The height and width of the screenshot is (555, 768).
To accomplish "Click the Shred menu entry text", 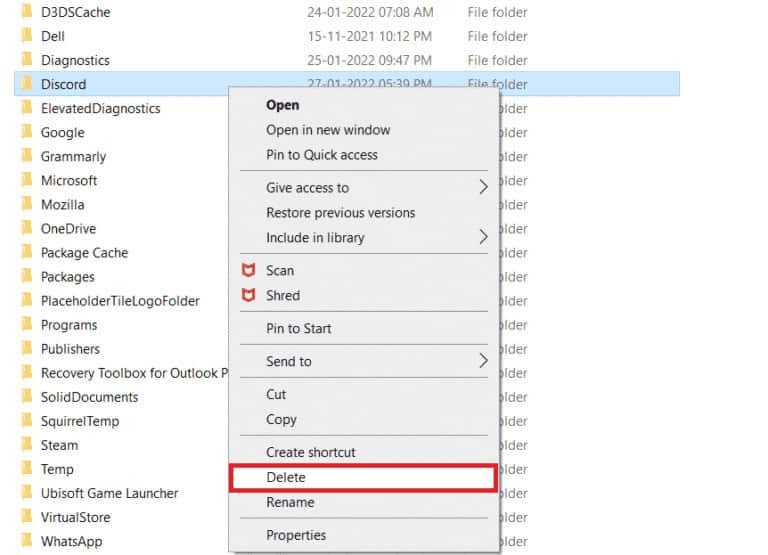I will 283,295.
